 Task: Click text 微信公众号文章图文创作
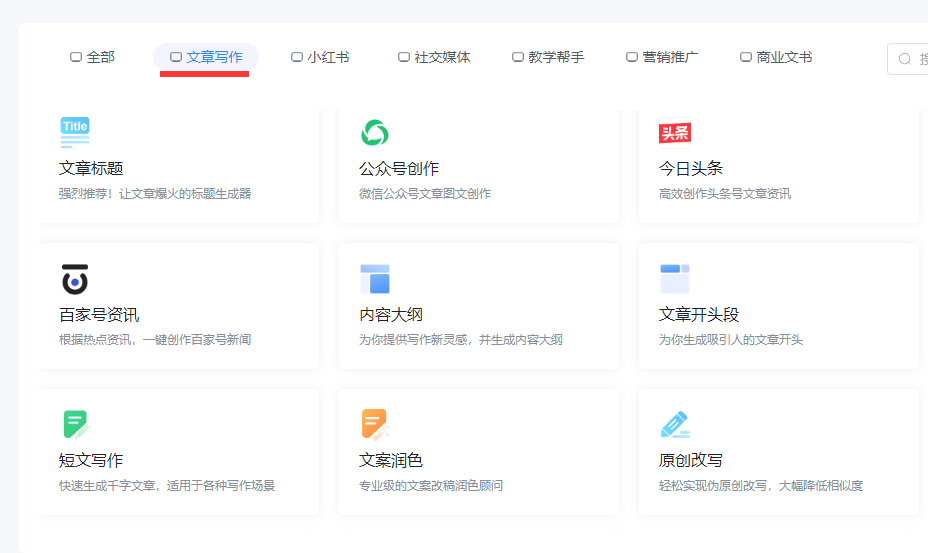click(425, 194)
